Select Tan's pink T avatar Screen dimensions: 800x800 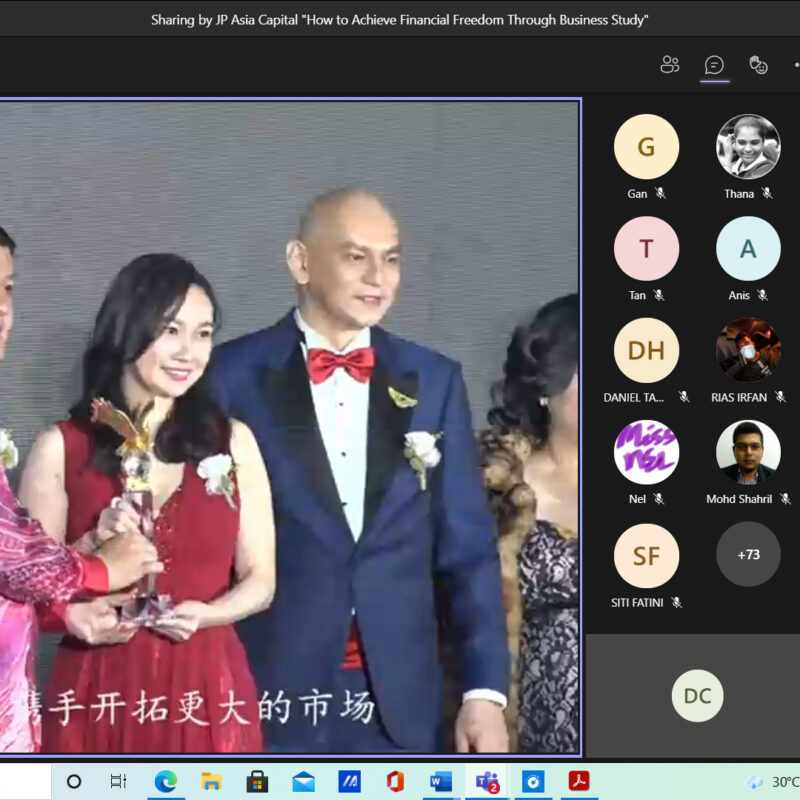coord(646,248)
